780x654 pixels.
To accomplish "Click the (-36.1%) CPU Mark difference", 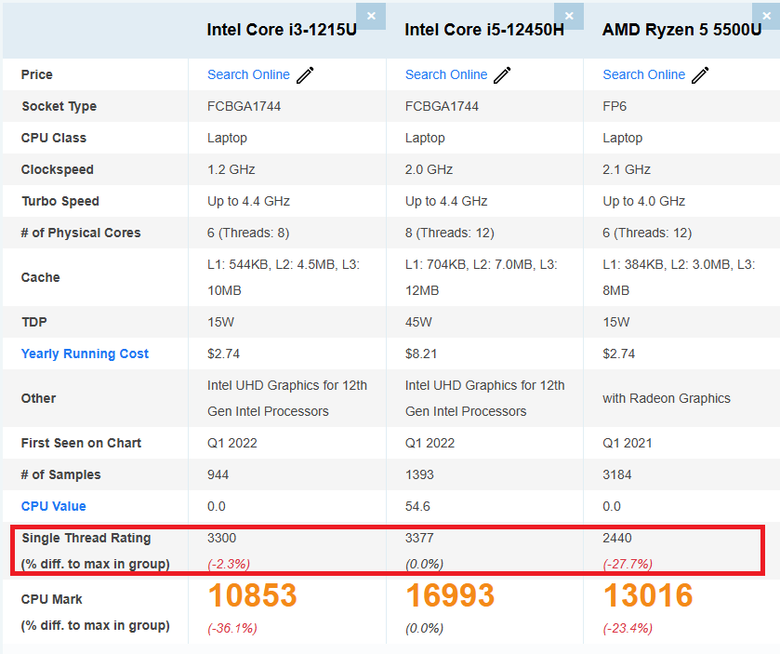I will click(x=232, y=628).
